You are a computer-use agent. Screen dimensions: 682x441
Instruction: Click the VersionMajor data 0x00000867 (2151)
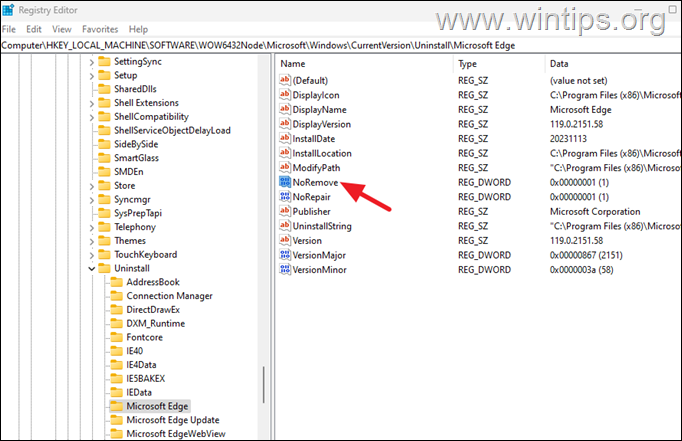click(x=586, y=255)
